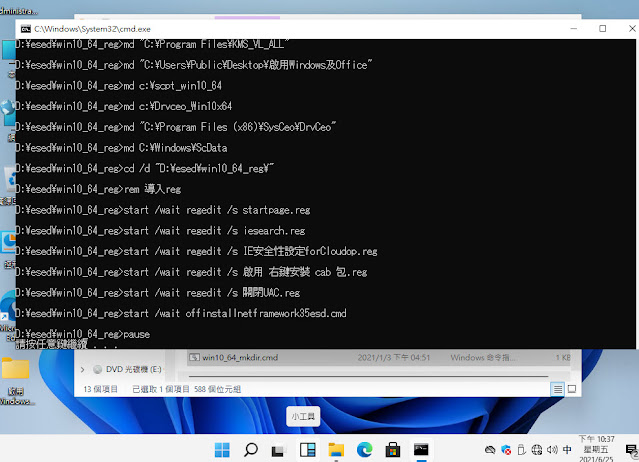639x462 pixels.
Task: Switch the Chinese IME input indicator
Action: [567, 450]
